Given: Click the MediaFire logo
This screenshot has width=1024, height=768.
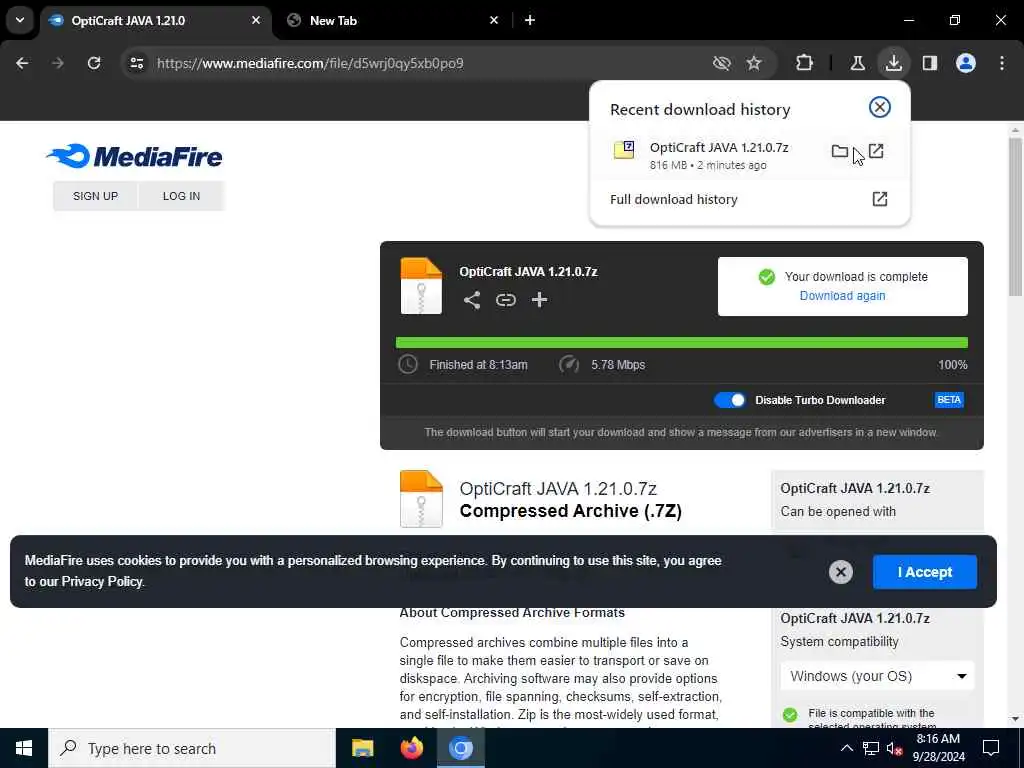Looking at the screenshot, I should pos(135,156).
